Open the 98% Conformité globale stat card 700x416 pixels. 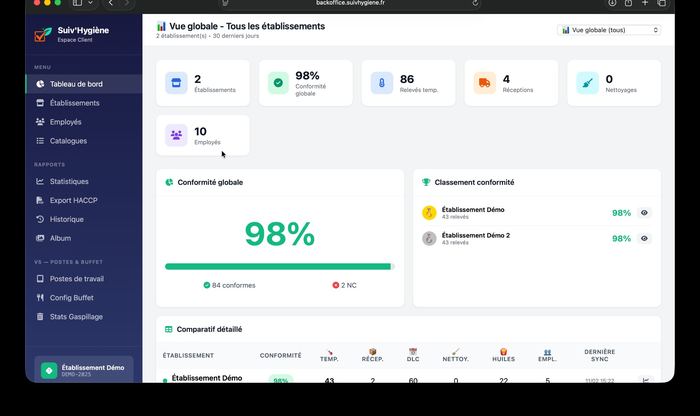click(x=306, y=83)
